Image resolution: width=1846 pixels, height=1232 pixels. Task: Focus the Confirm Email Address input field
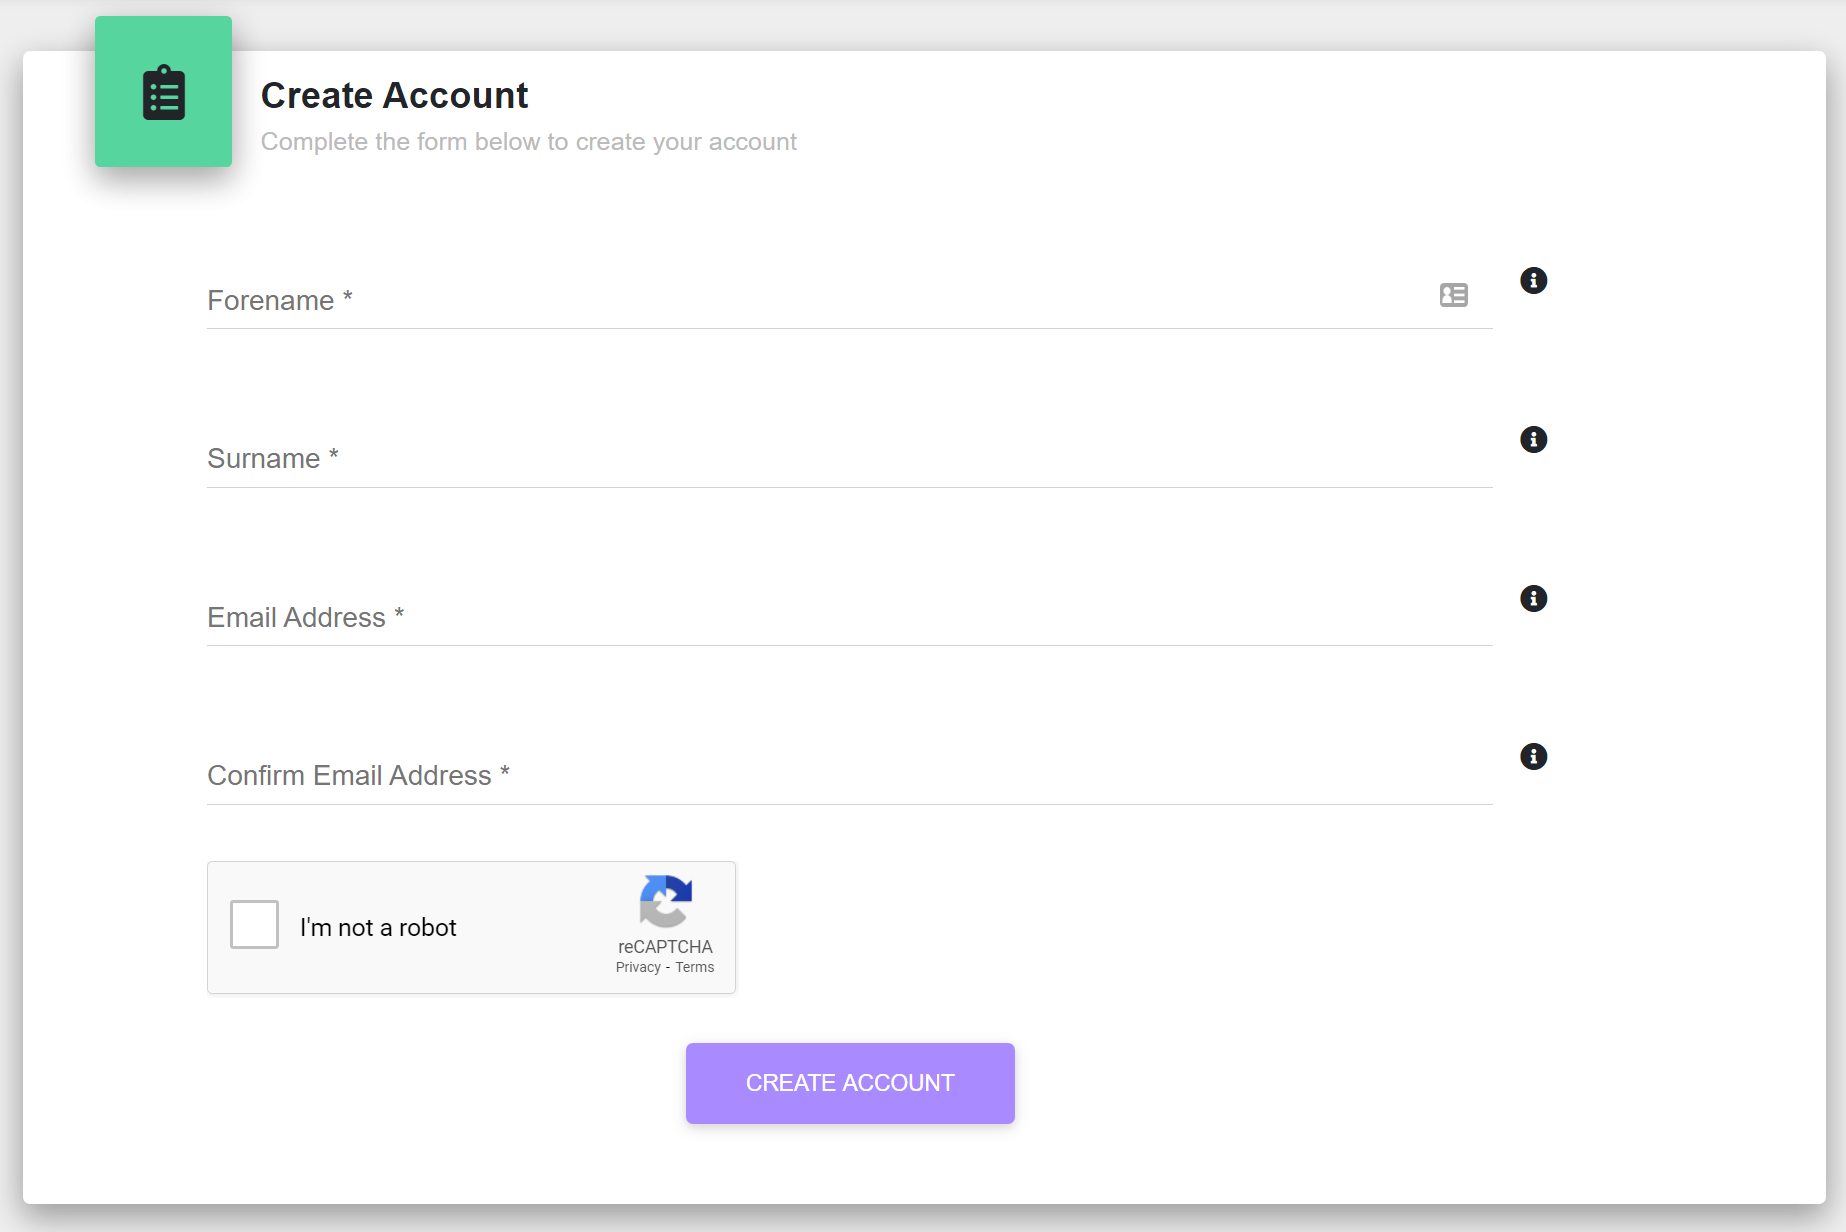coord(849,775)
